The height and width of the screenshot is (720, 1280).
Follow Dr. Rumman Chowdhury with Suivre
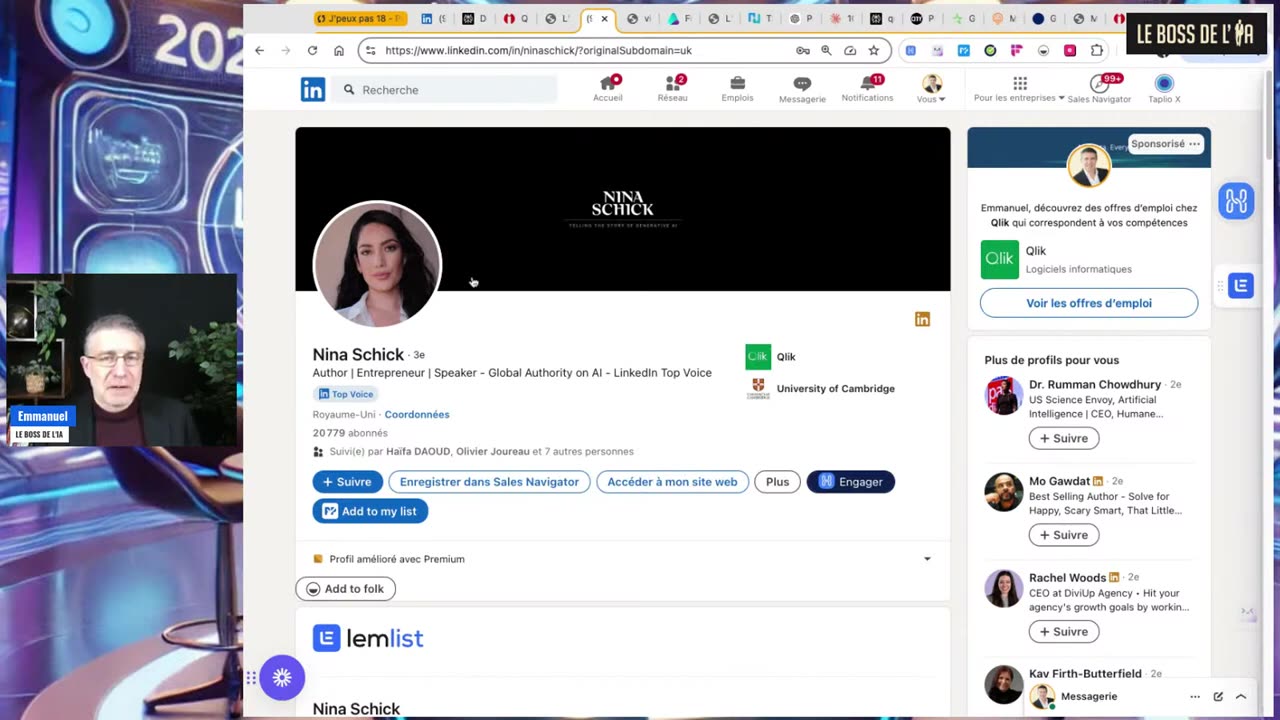coord(1063,438)
